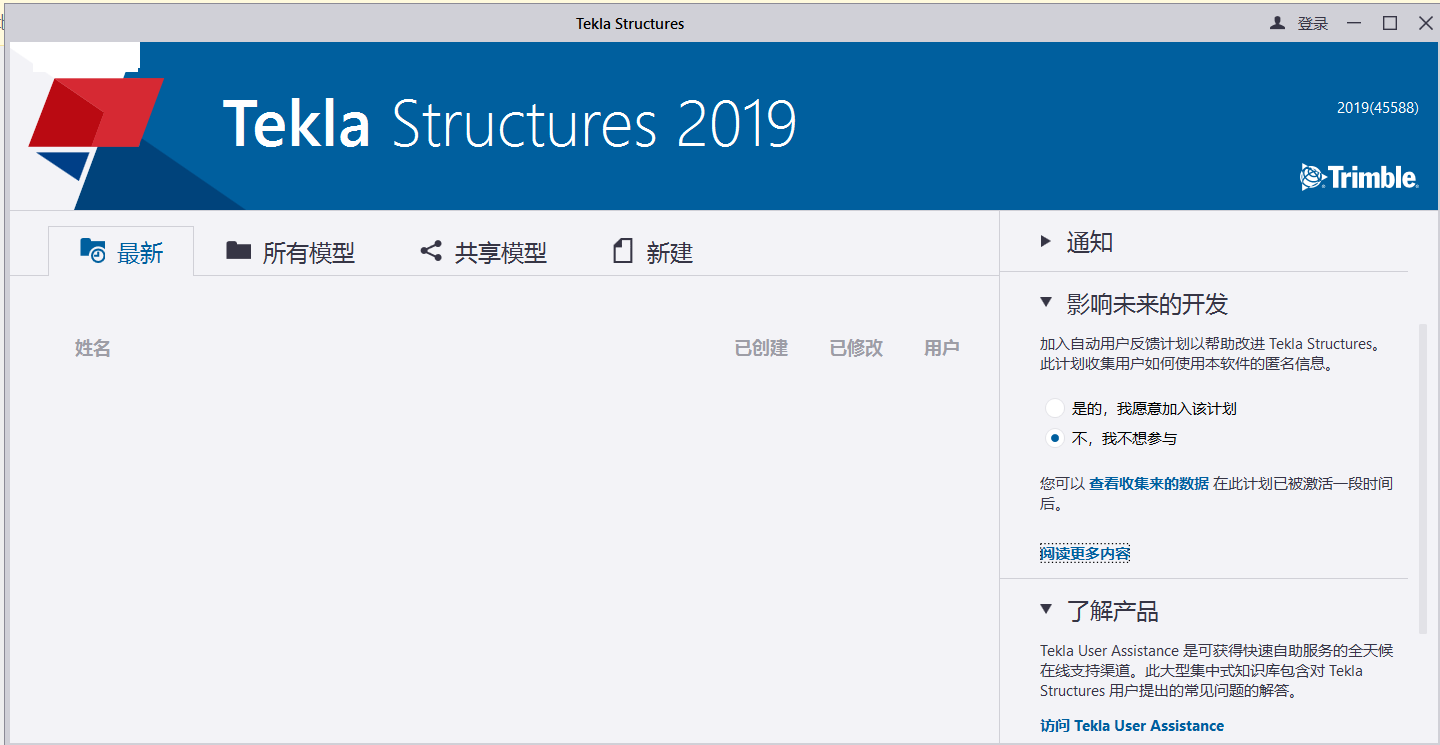Sort by the 已创建 column header

point(761,348)
